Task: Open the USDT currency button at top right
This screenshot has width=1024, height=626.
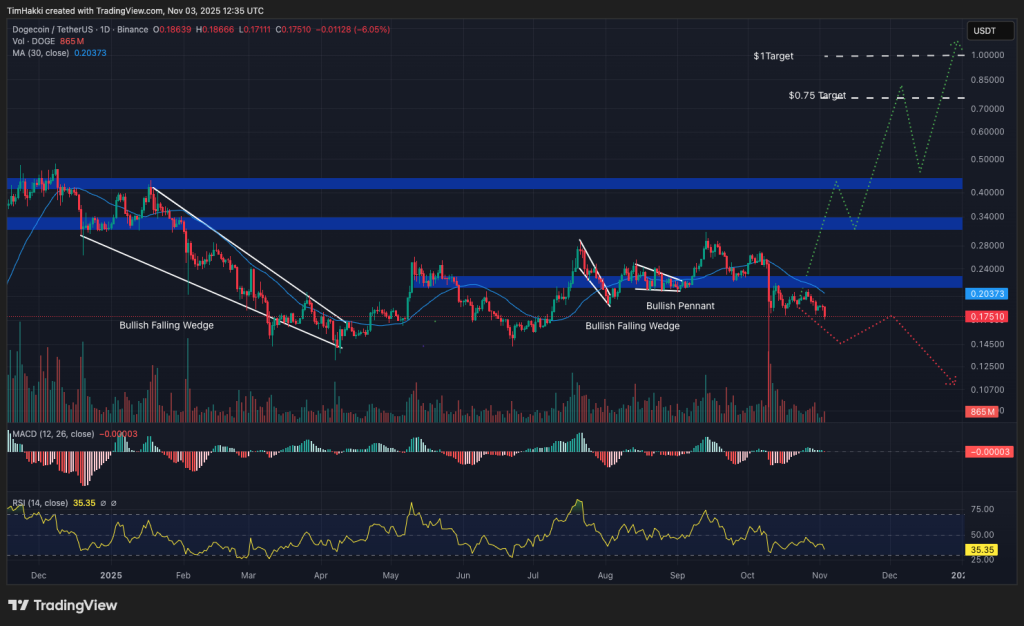Action: point(990,30)
